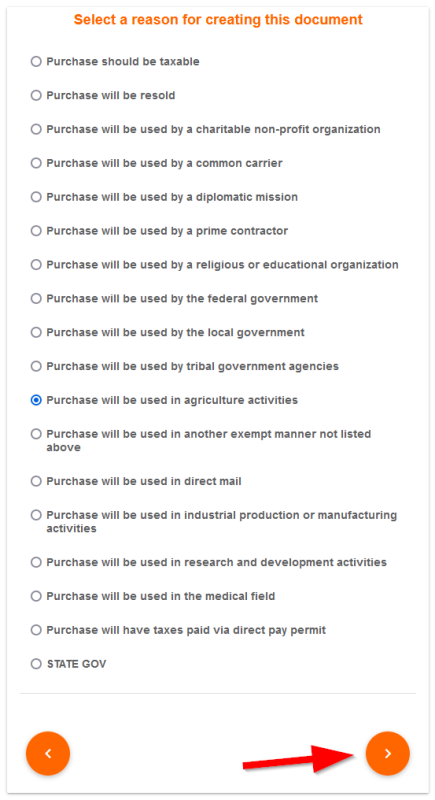
Task: Choose the direct pay permit option
Action: [x=36, y=630]
